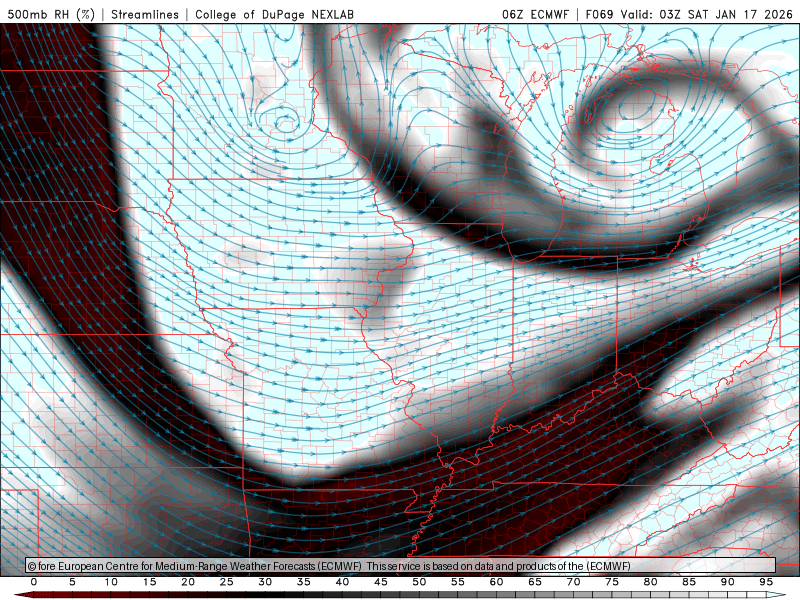
Task: Click the colorbar value label '25'
Action: [227, 582]
